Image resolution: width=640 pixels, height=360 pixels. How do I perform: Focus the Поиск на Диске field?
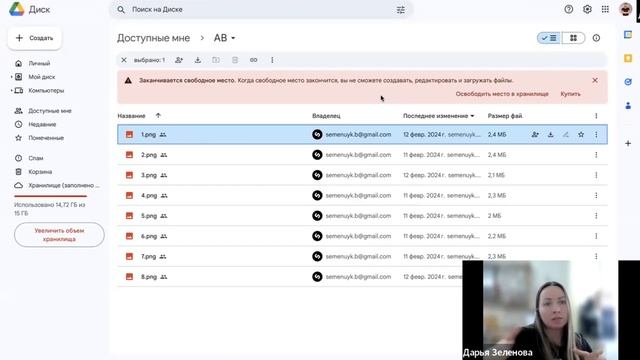click(261, 9)
